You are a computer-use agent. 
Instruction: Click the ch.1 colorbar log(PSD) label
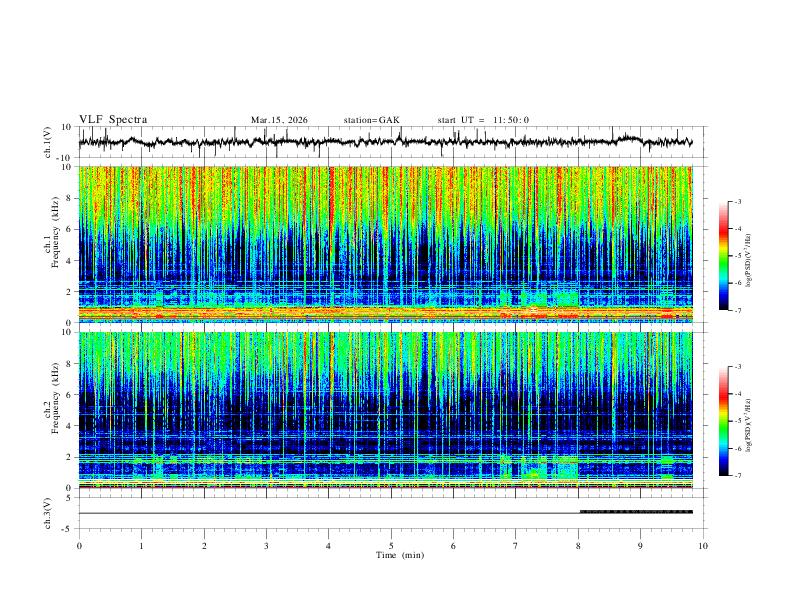748,260
